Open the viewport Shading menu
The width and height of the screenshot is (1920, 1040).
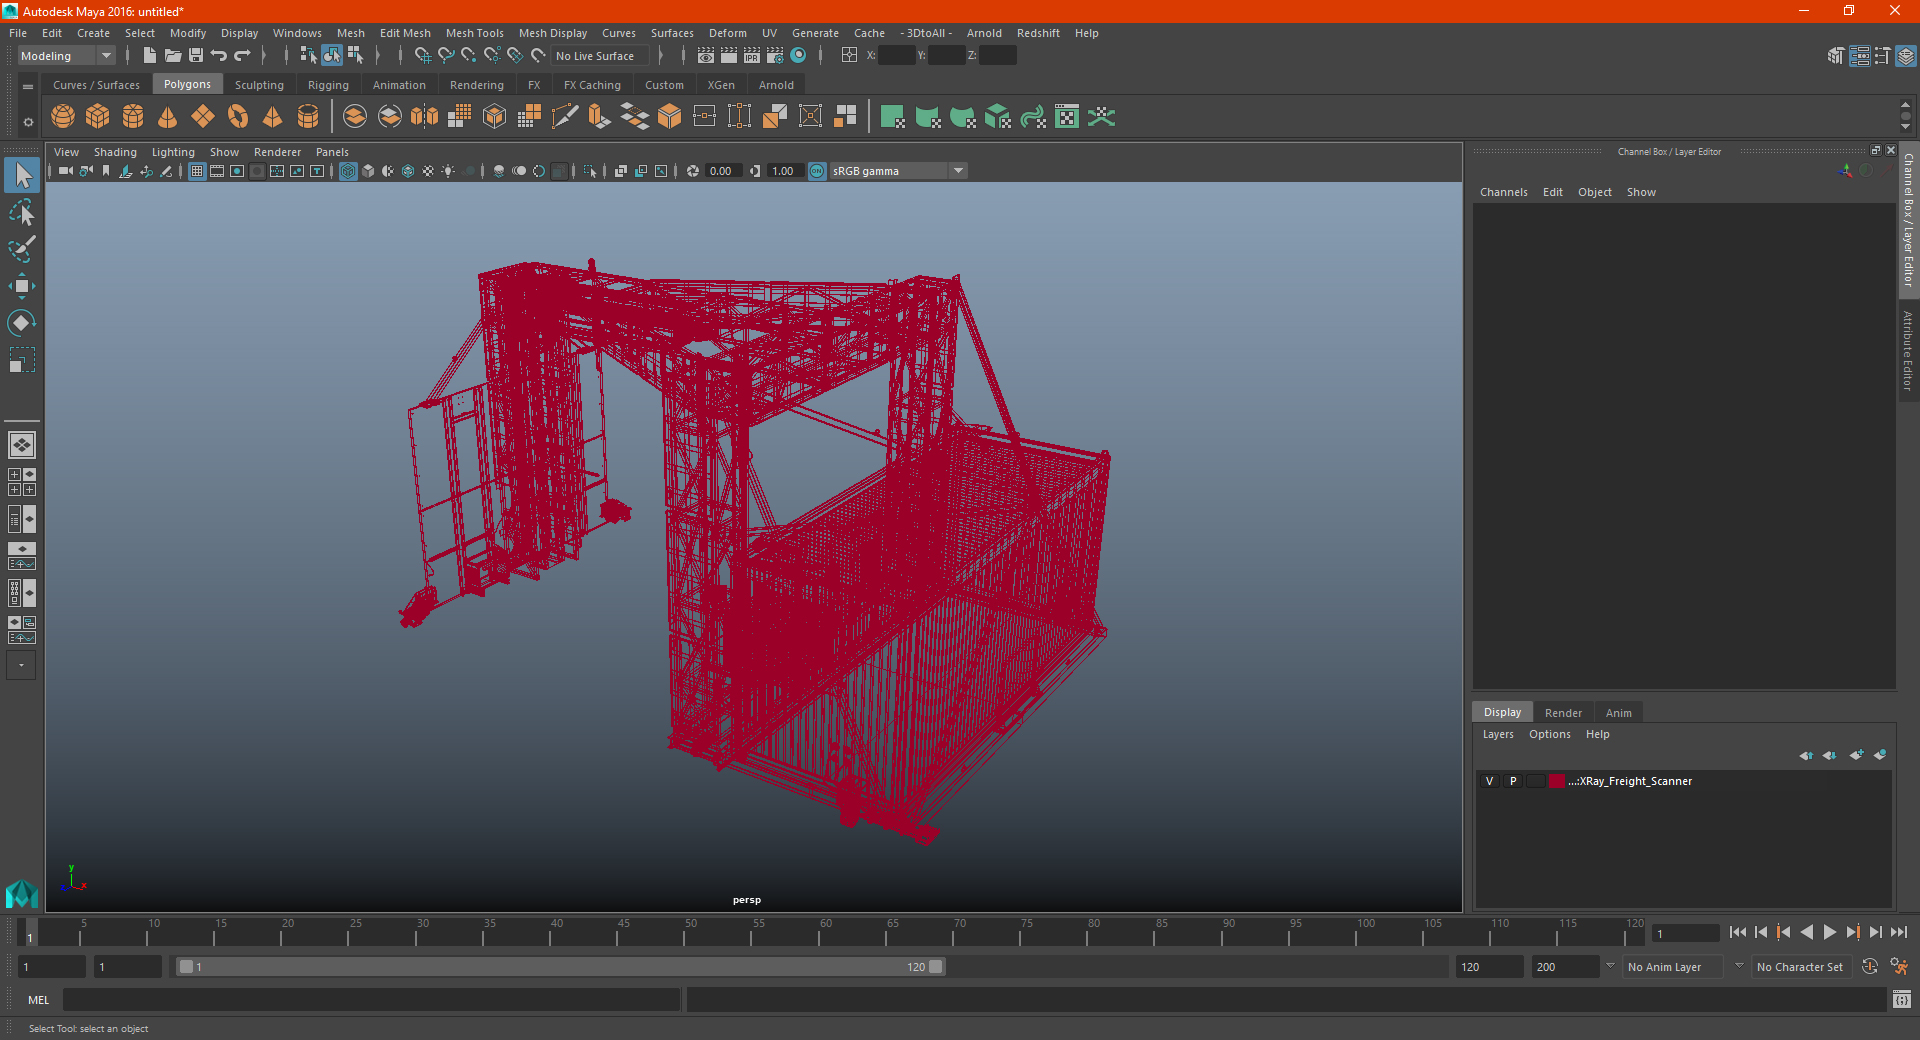tap(115, 152)
